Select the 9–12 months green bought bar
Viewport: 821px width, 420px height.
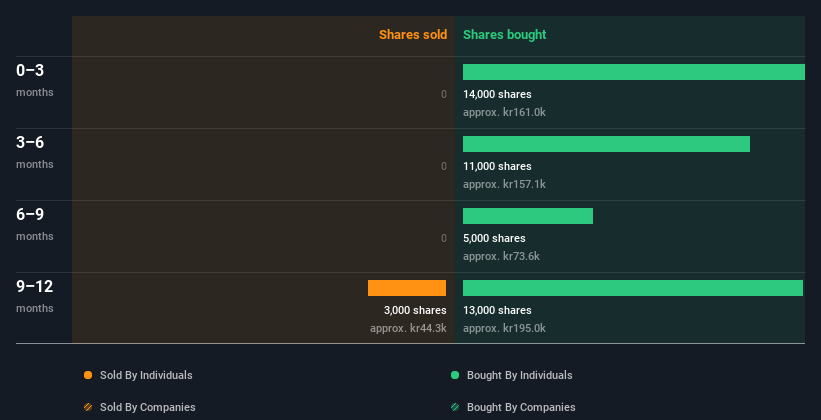tap(633, 288)
